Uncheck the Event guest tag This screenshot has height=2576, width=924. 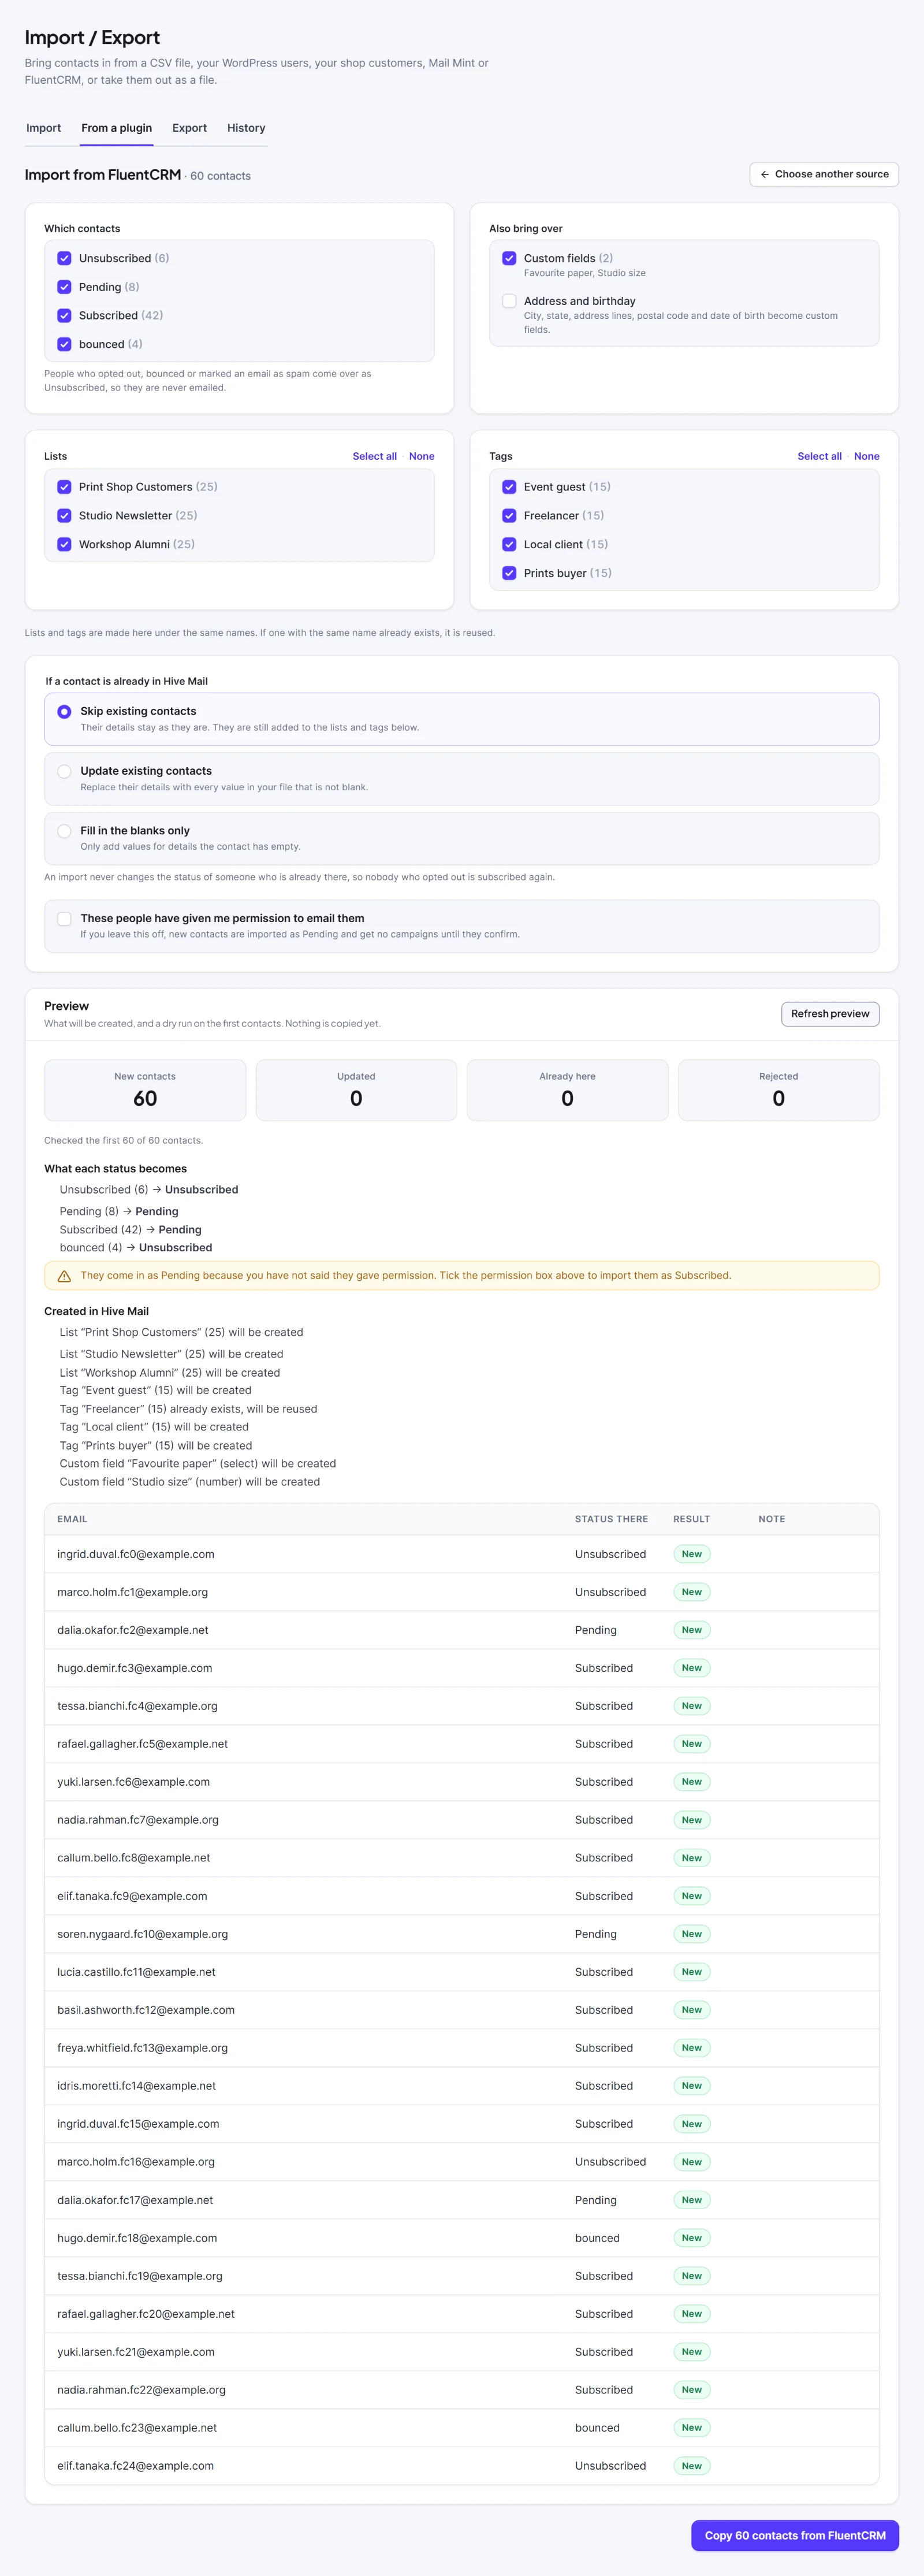(509, 487)
